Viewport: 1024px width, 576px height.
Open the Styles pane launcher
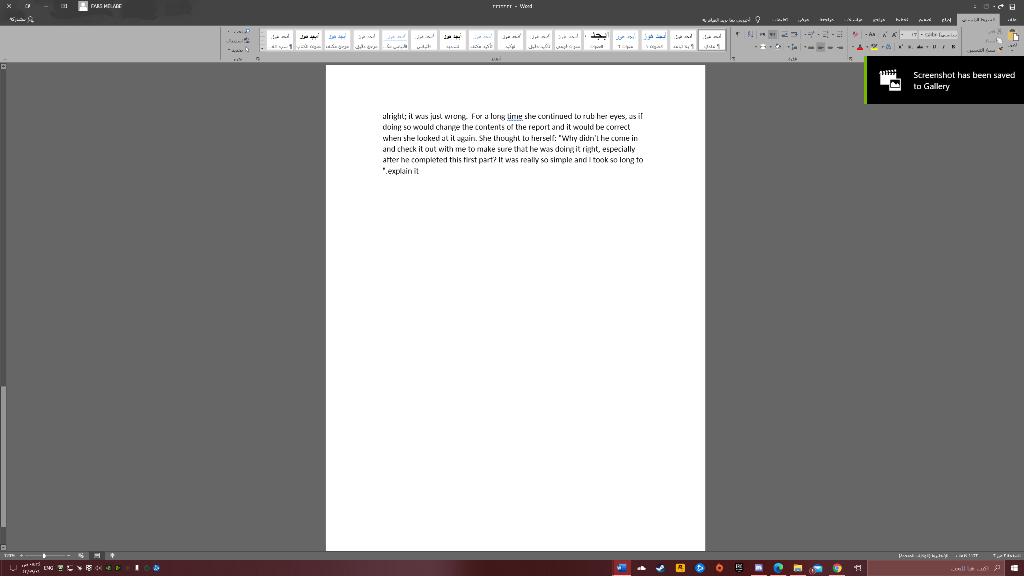click(258, 59)
